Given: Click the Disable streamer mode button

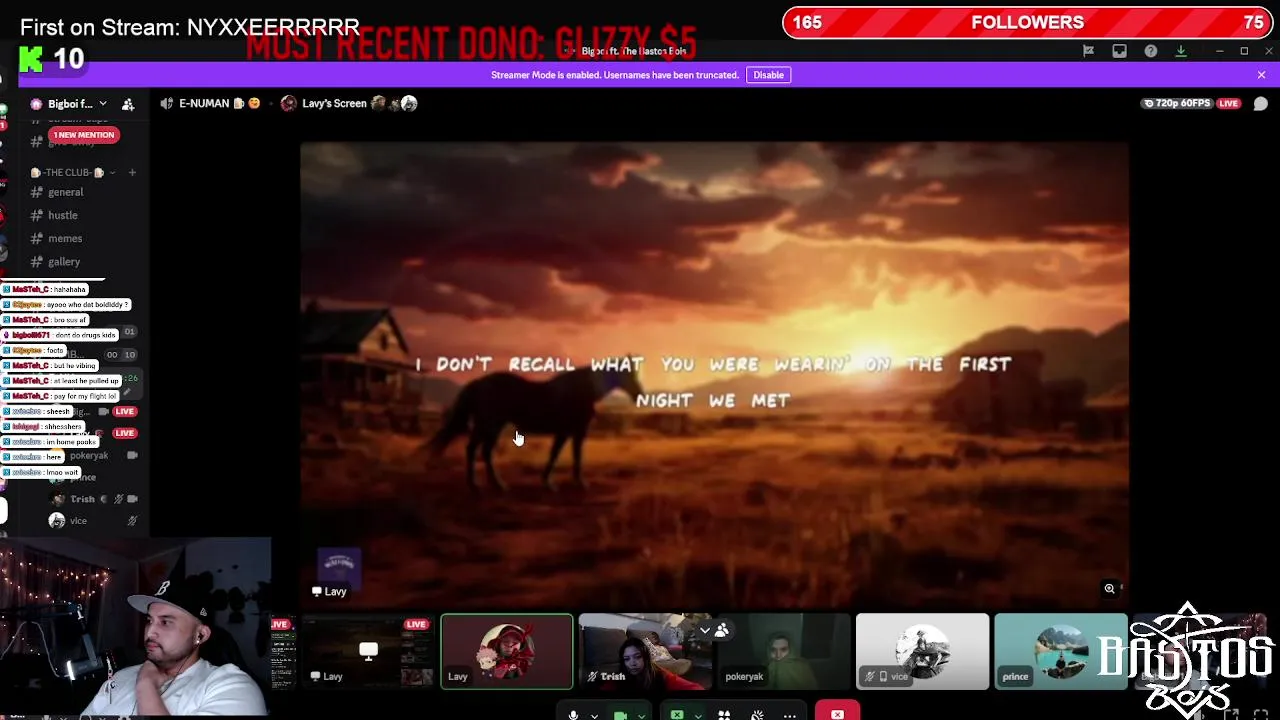Looking at the screenshot, I should [768, 75].
